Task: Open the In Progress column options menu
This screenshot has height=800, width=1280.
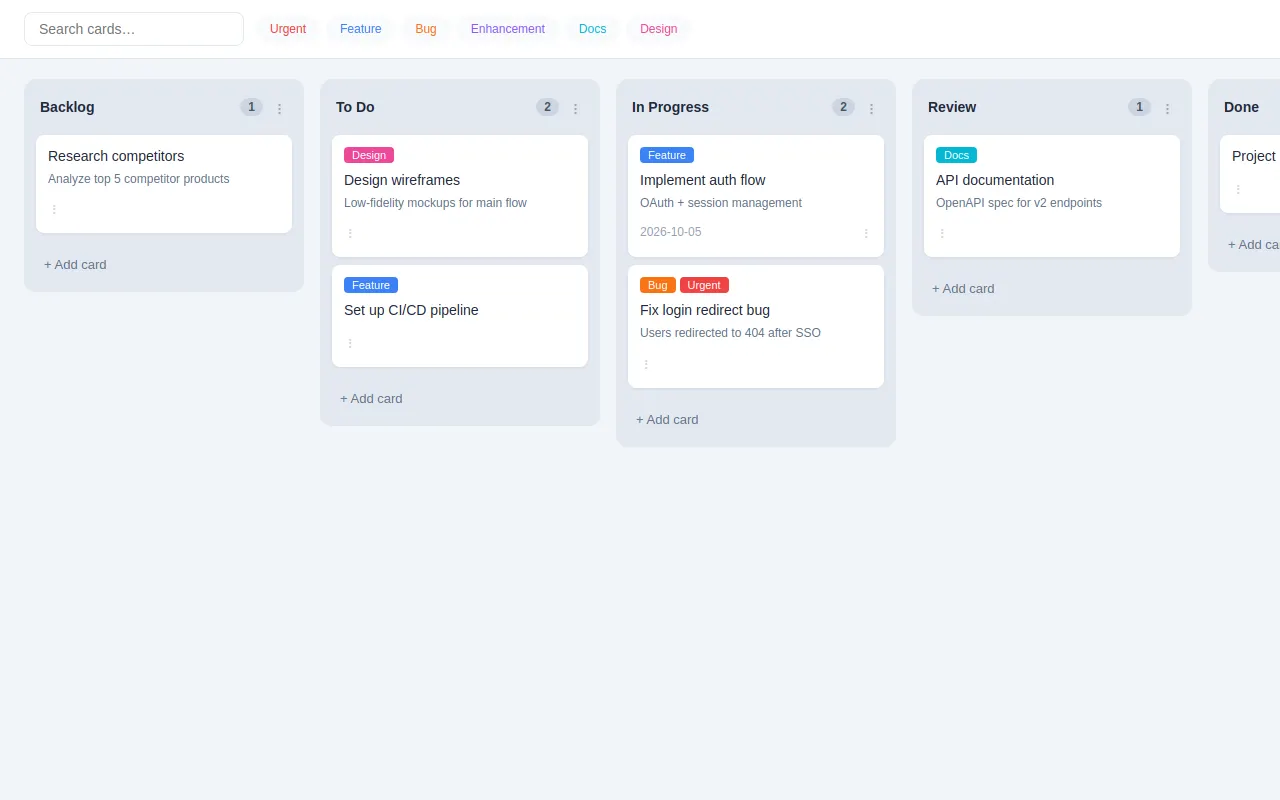Action: (x=871, y=108)
